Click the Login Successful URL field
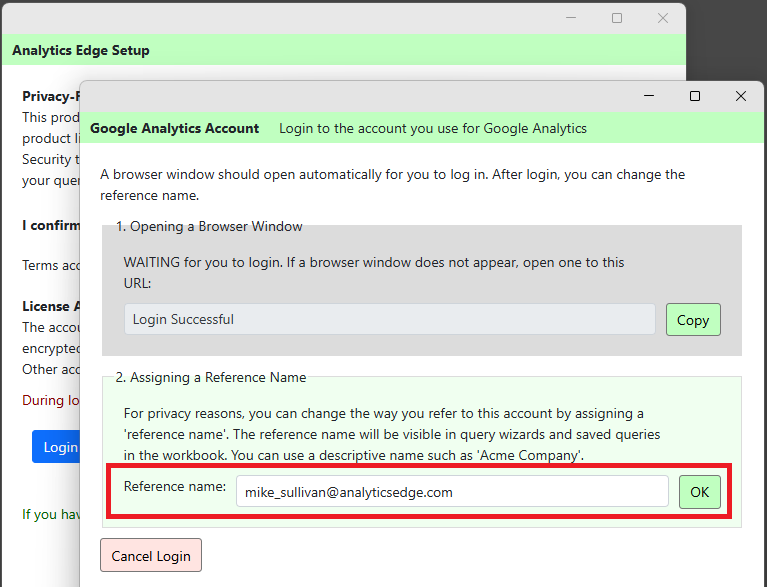The height and width of the screenshot is (587, 767). [x=389, y=320]
